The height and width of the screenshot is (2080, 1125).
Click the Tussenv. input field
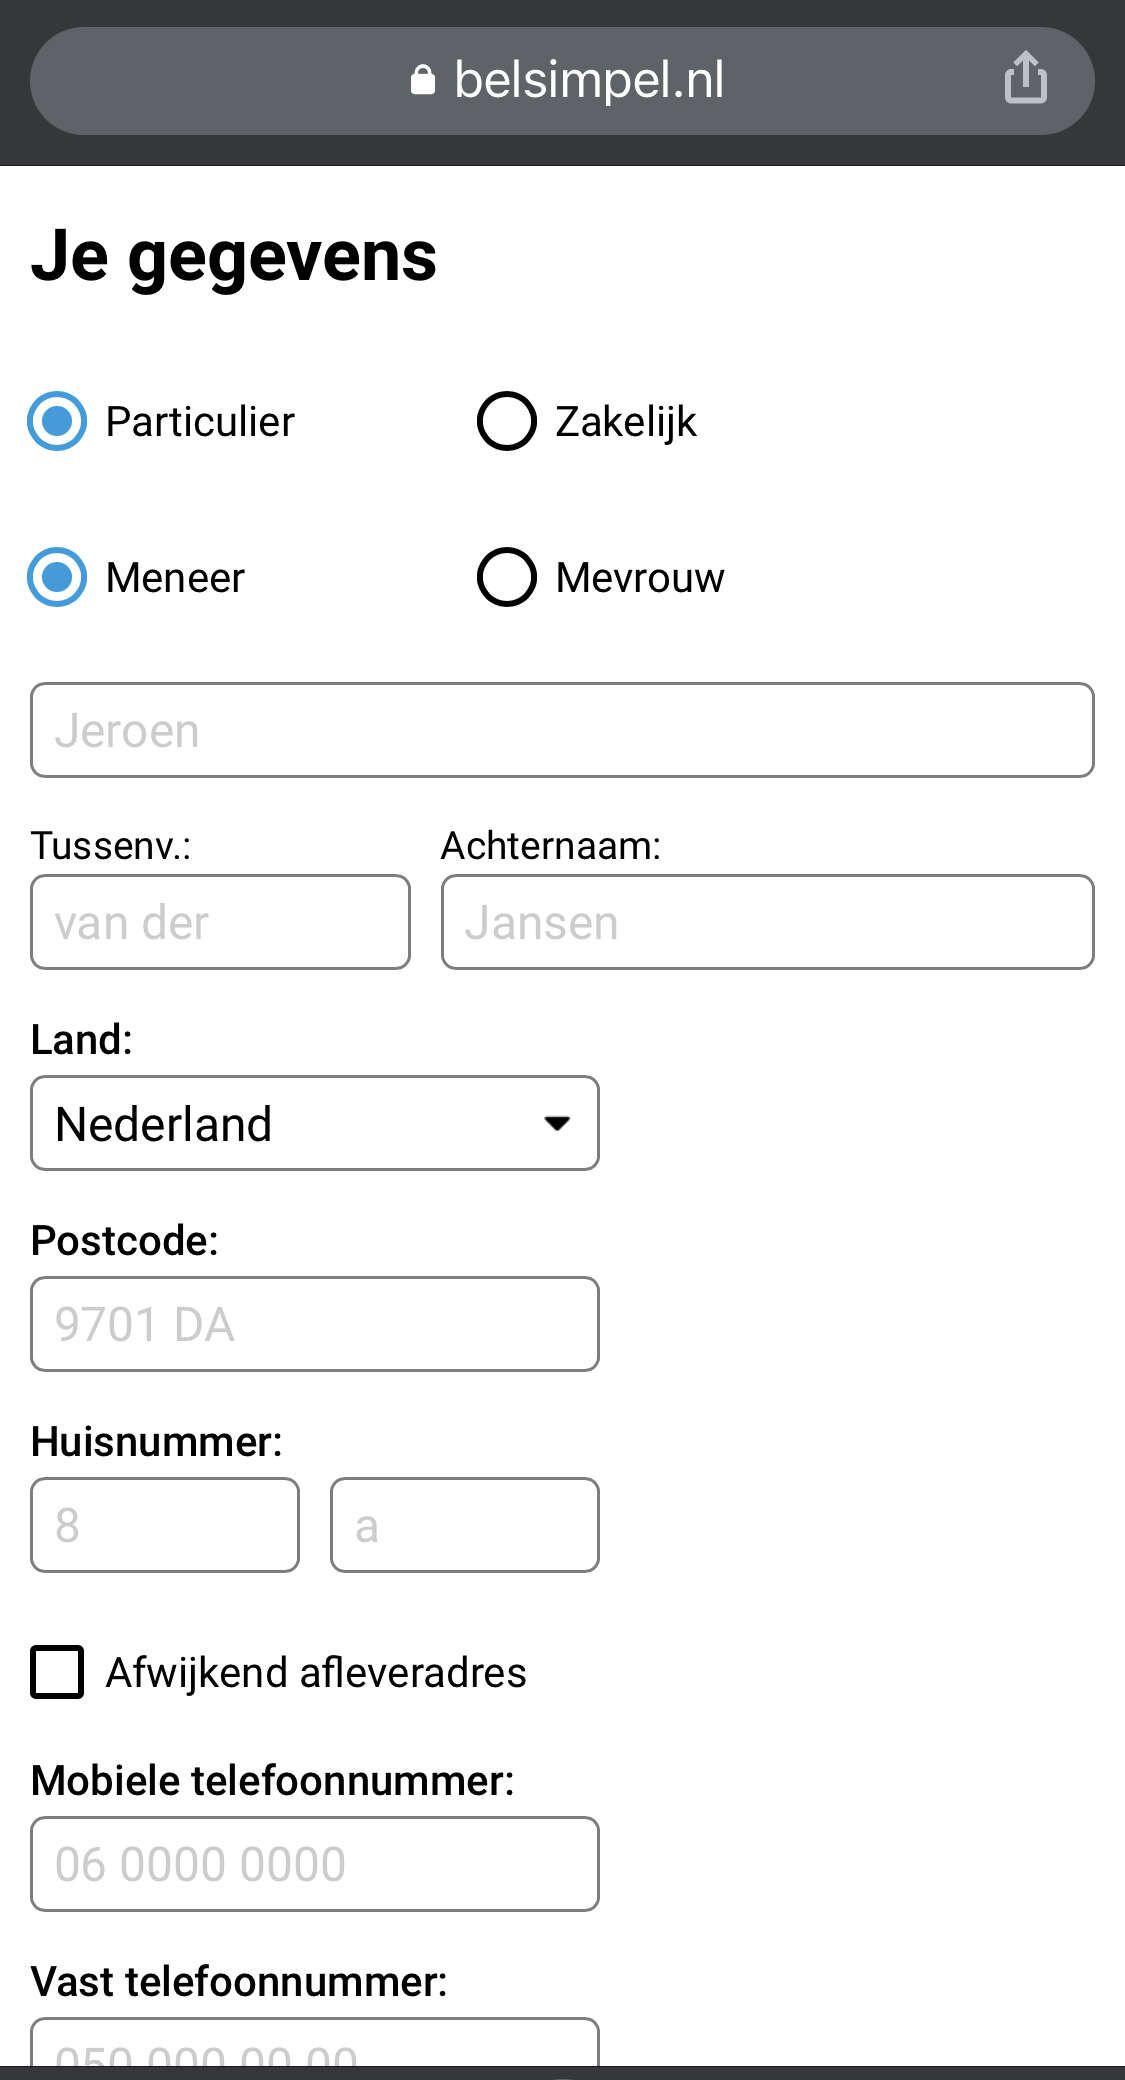(220, 922)
